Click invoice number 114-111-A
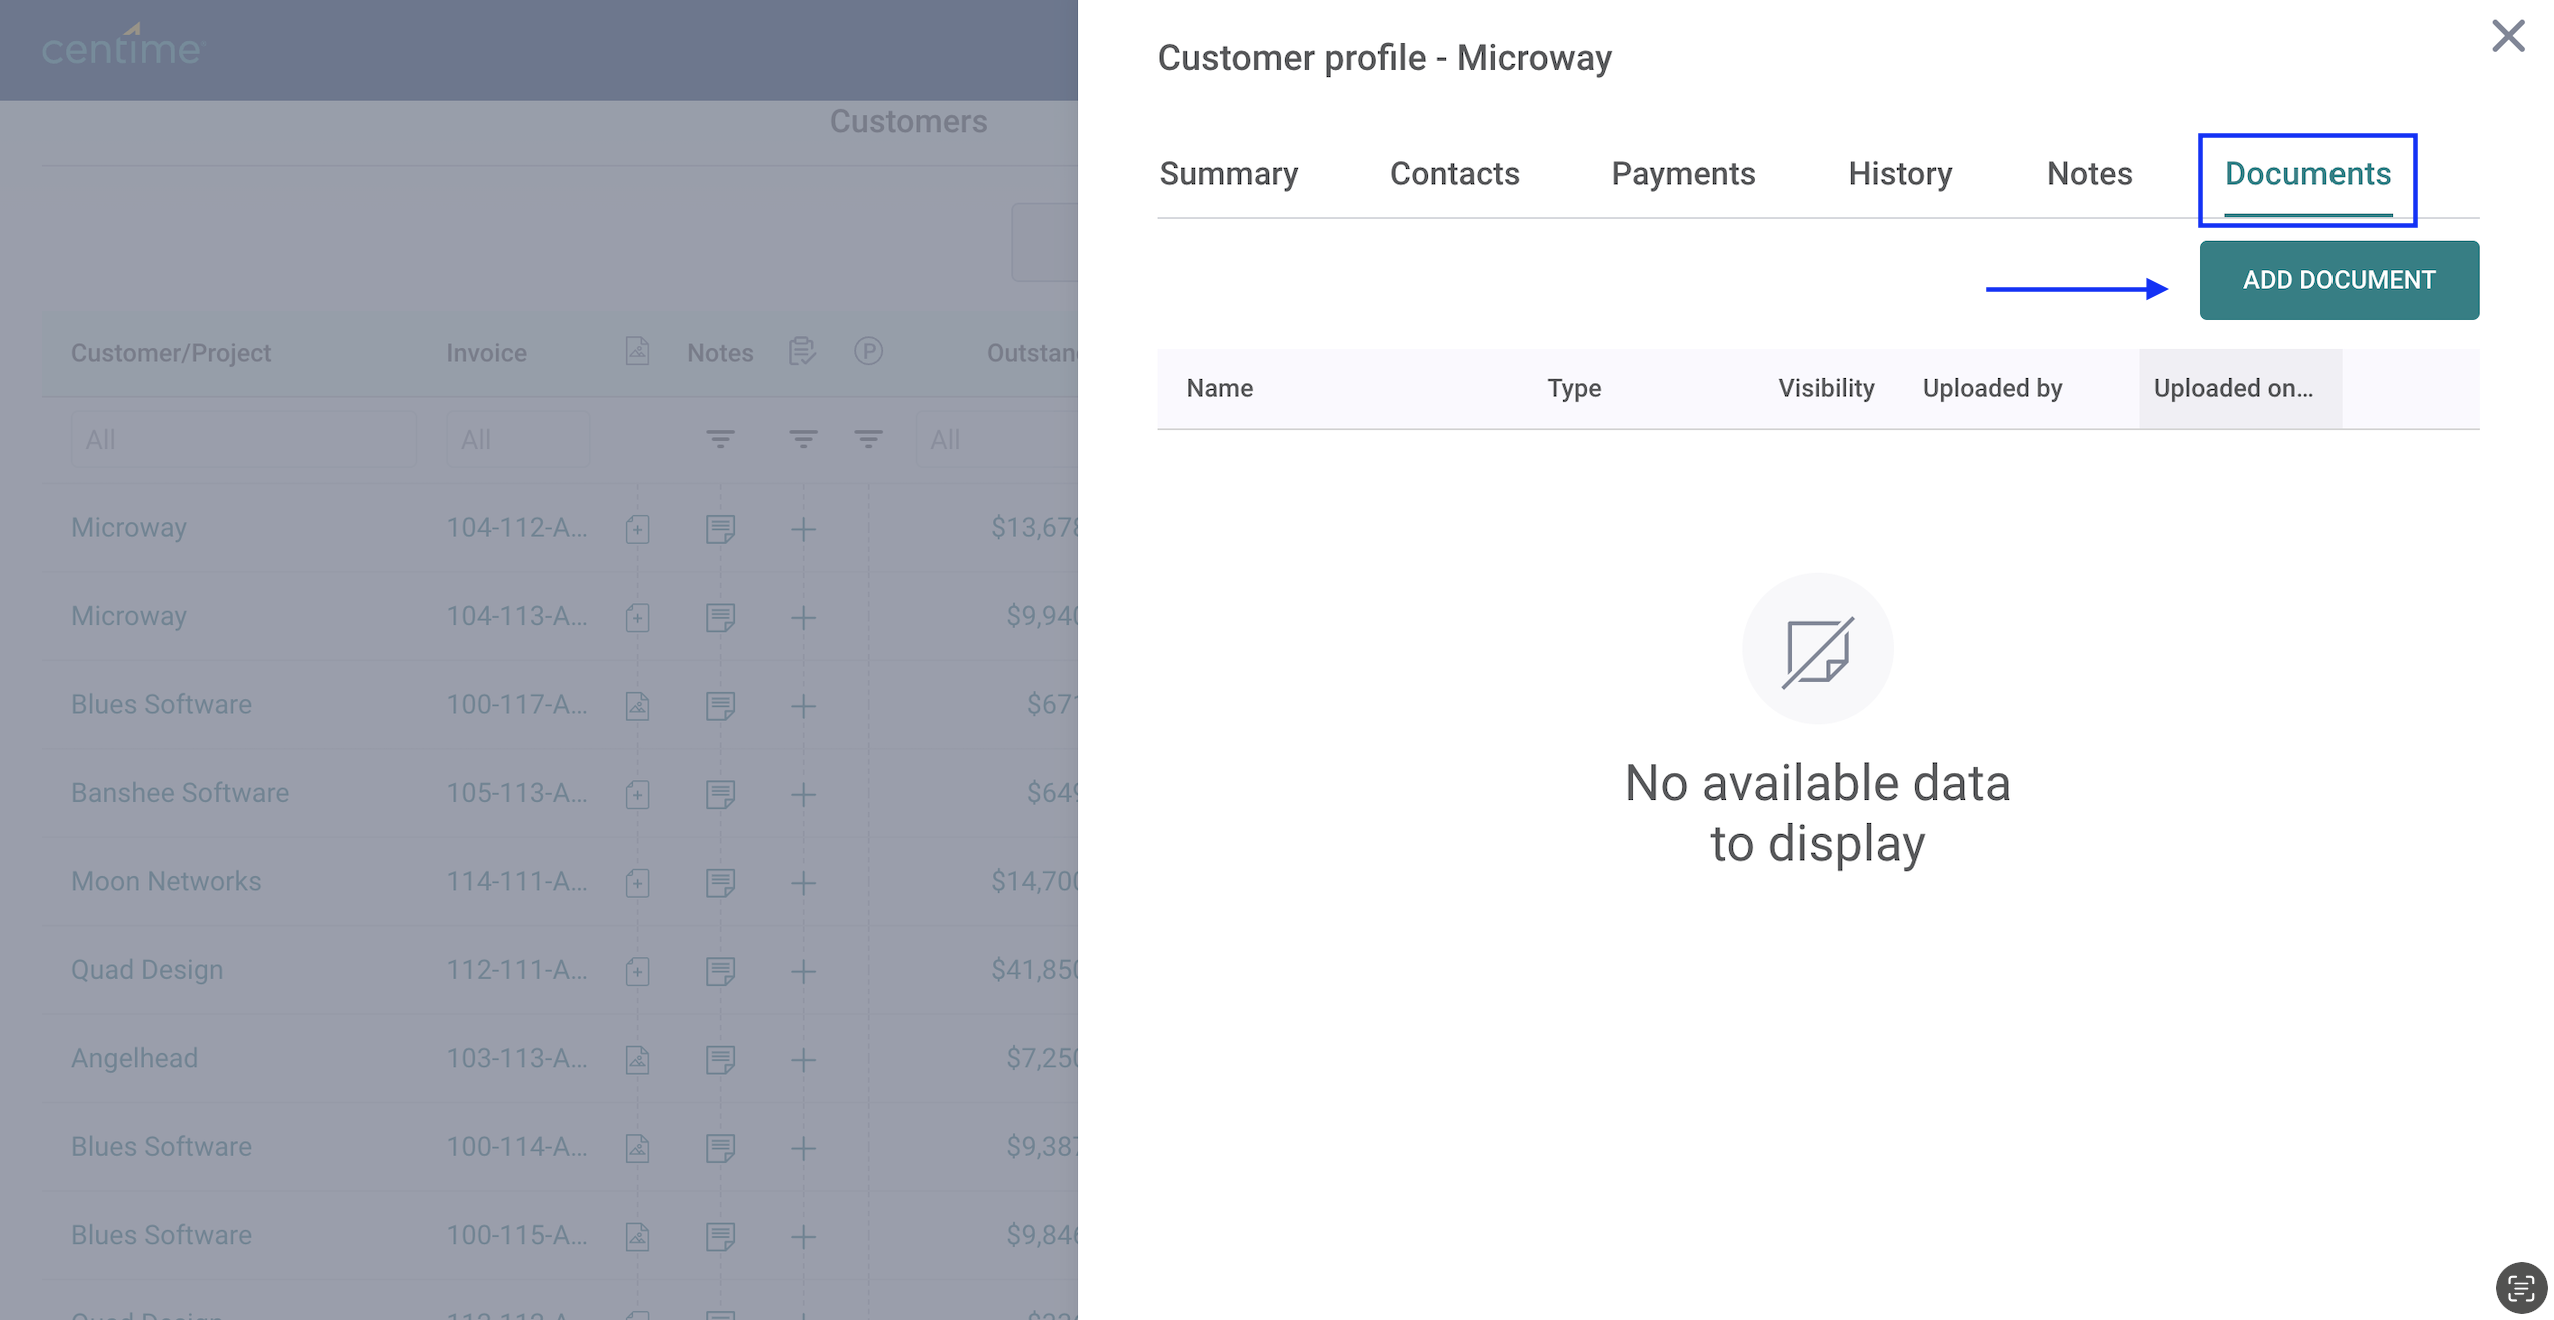 [516, 881]
